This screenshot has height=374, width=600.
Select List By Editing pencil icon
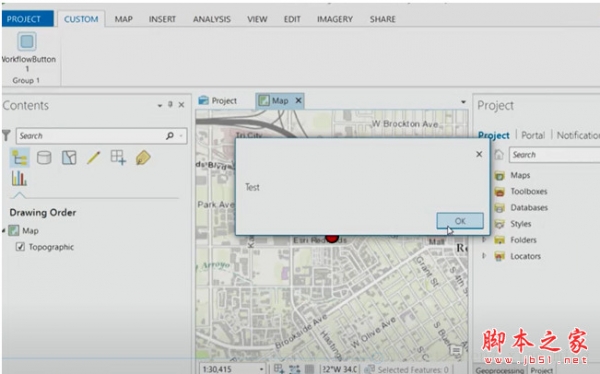tap(93, 157)
